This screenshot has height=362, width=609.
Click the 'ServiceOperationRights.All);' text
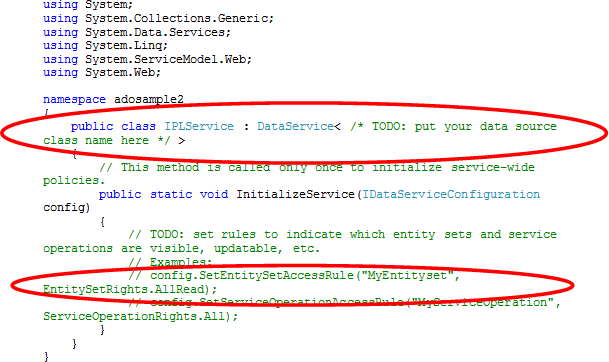coord(140,317)
